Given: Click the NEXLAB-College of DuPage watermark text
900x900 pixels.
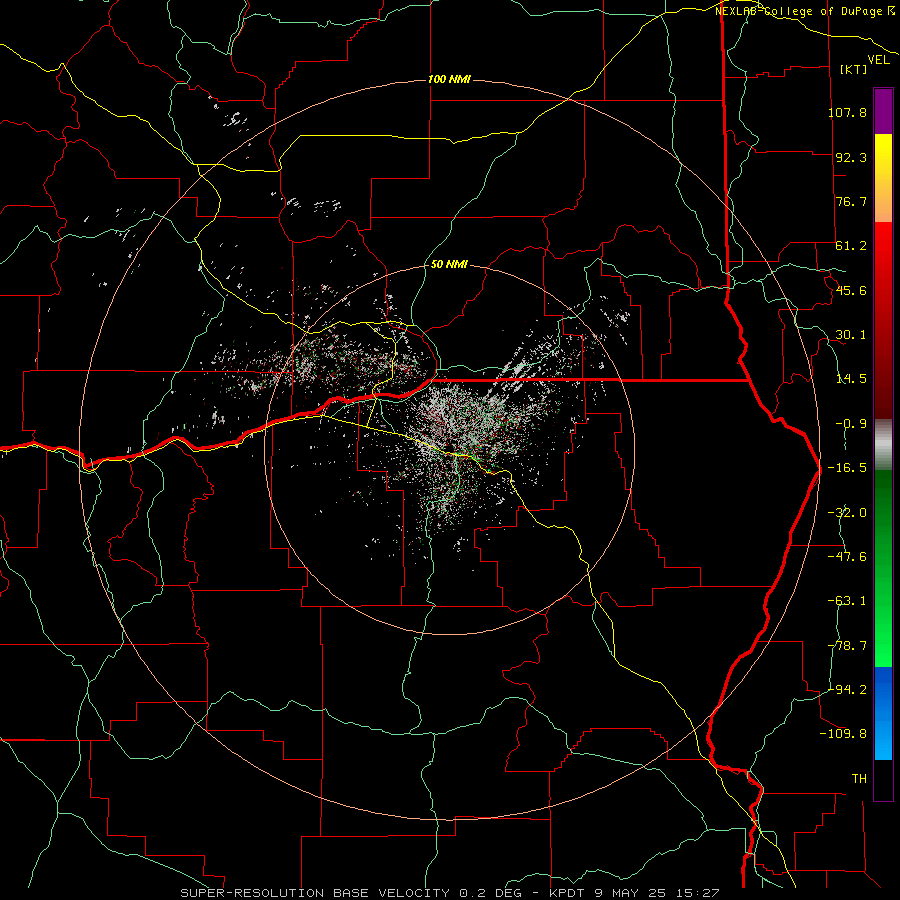Looking at the screenshot, I should click(x=804, y=11).
